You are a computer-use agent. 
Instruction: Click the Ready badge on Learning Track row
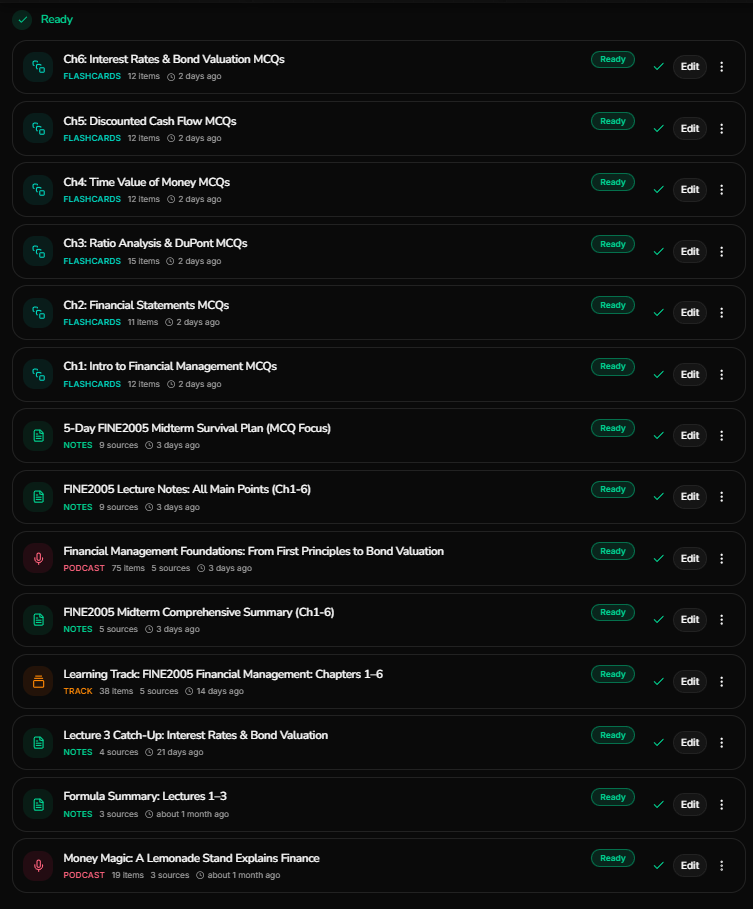tap(613, 674)
